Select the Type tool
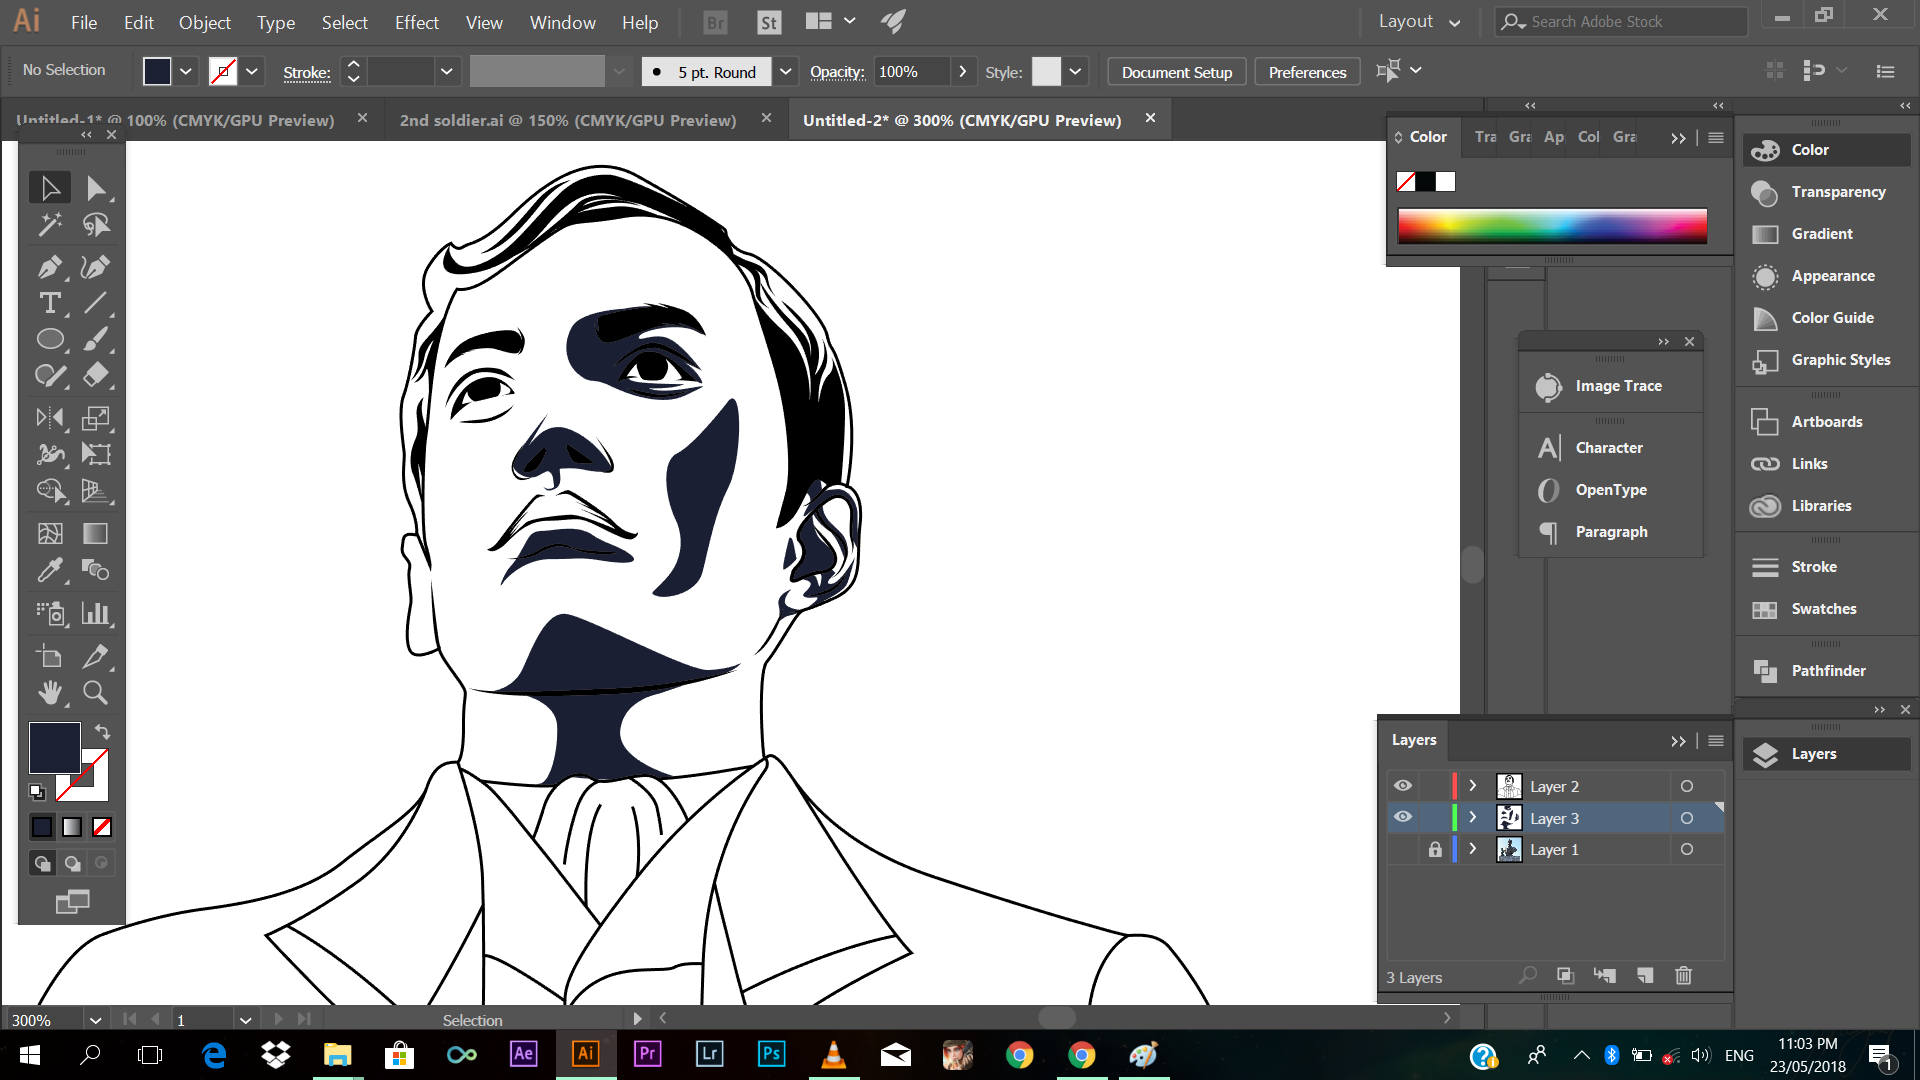Image resolution: width=1920 pixels, height=1080 pixels. (49, 303)
